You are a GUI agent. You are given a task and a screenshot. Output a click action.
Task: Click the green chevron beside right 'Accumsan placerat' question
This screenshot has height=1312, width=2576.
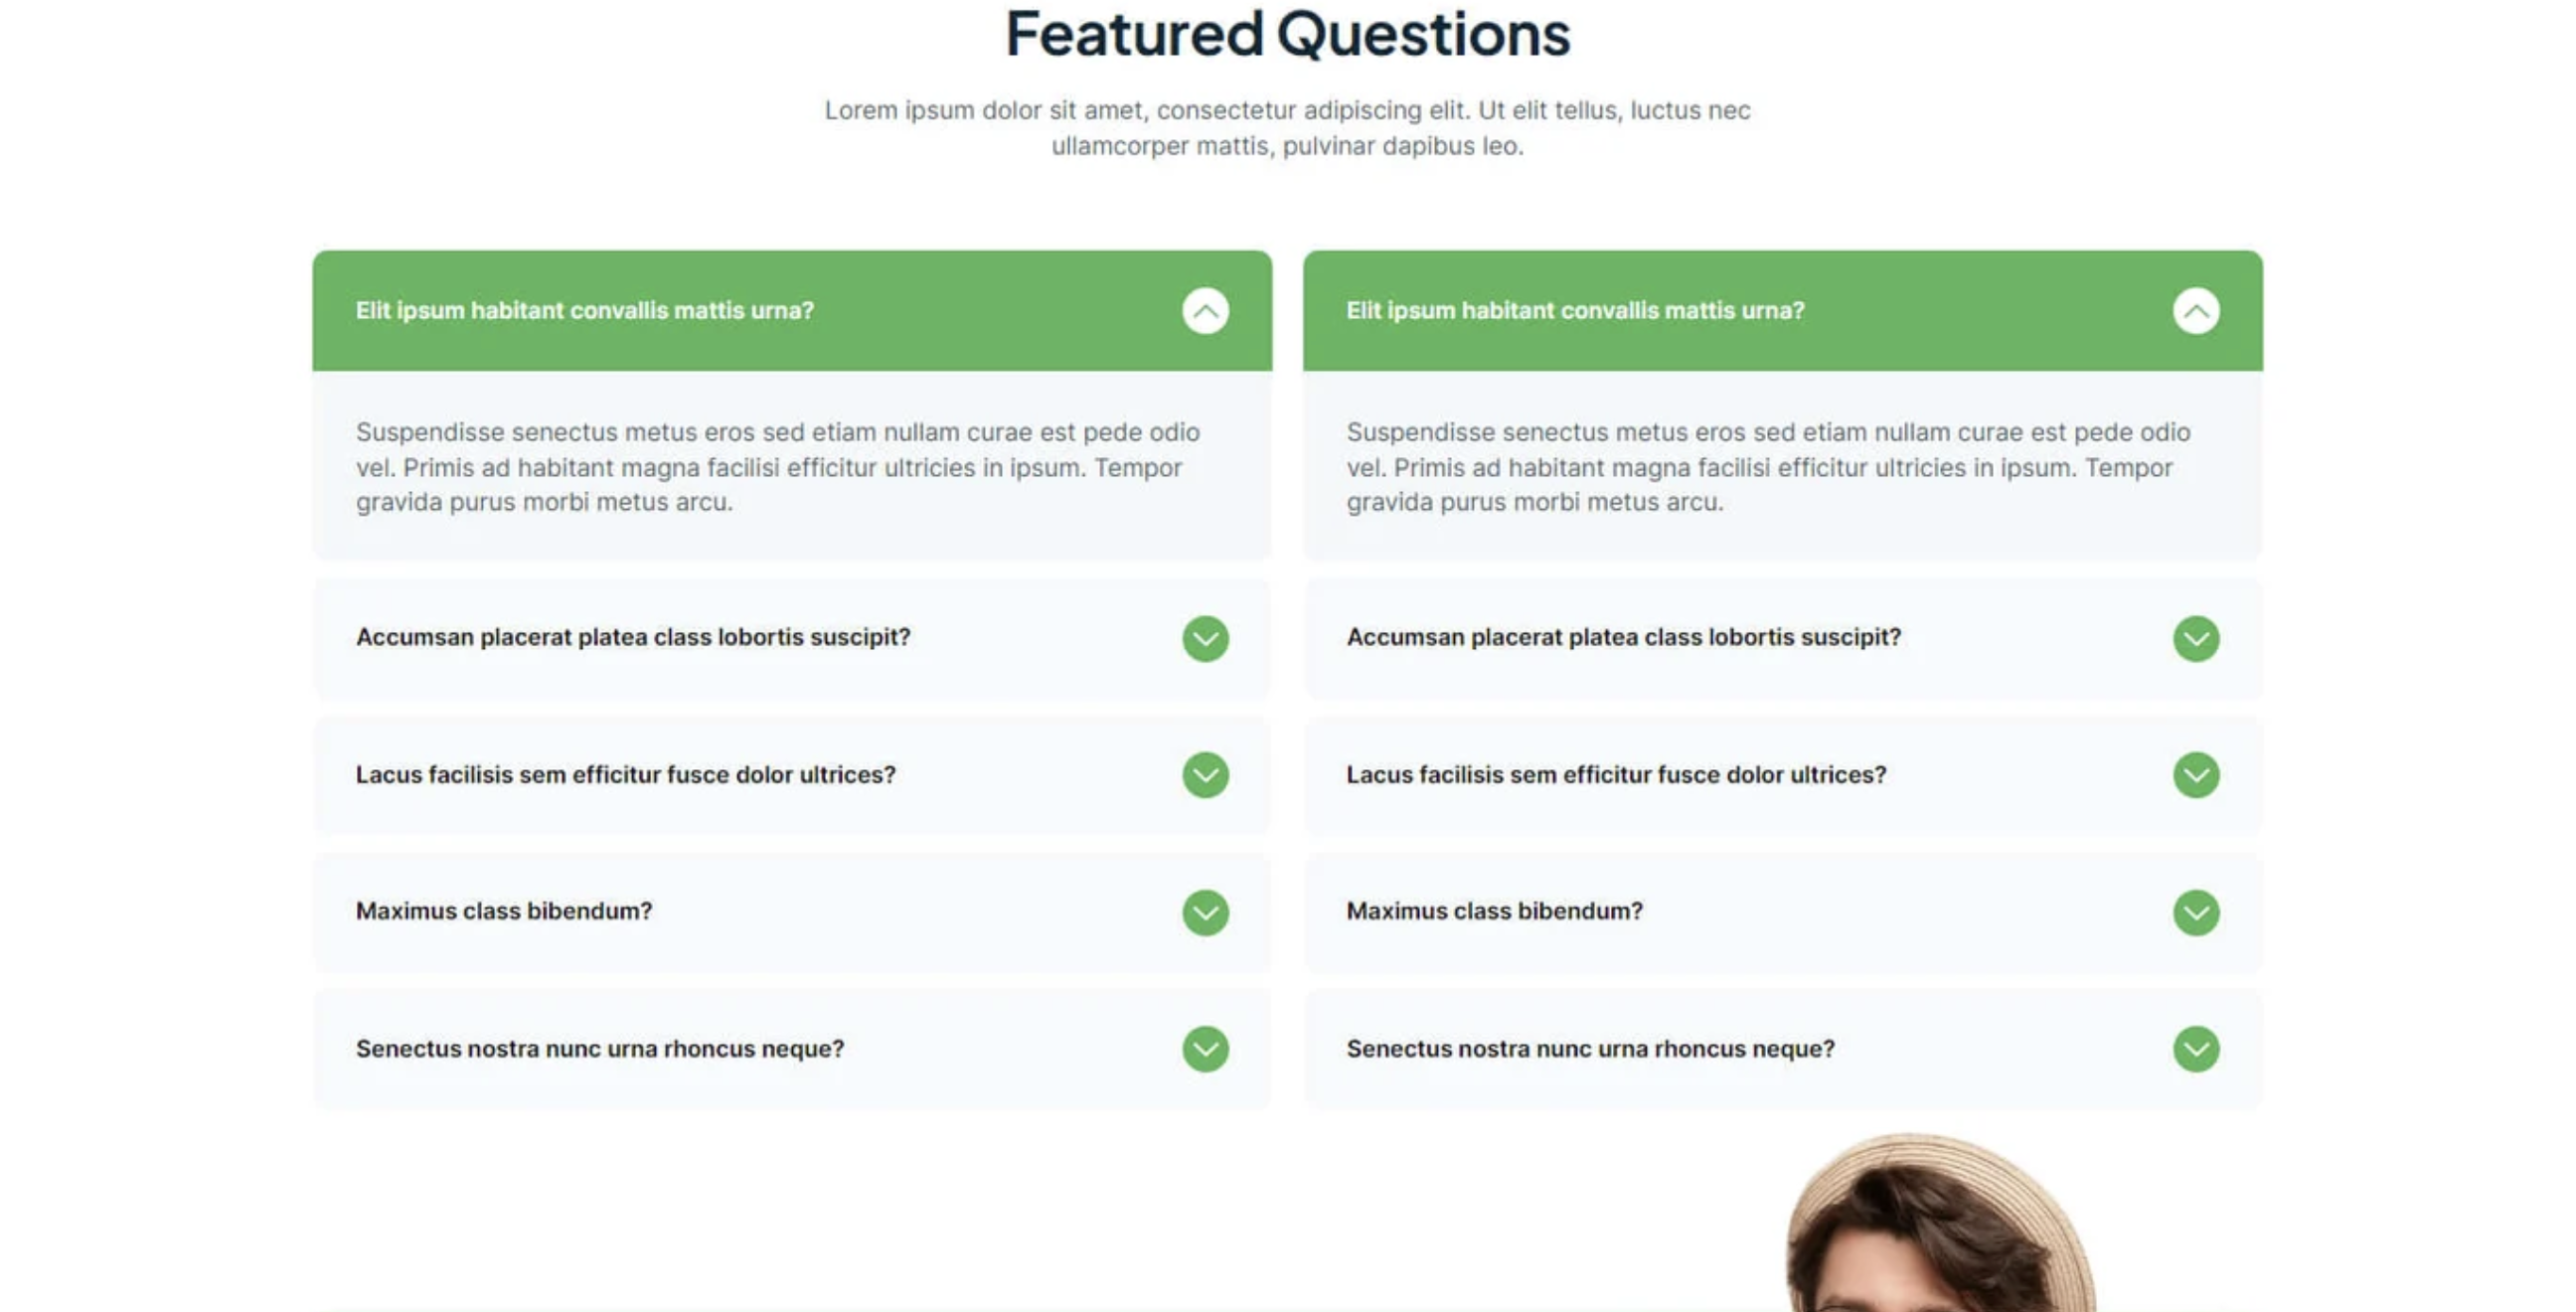2195,638
